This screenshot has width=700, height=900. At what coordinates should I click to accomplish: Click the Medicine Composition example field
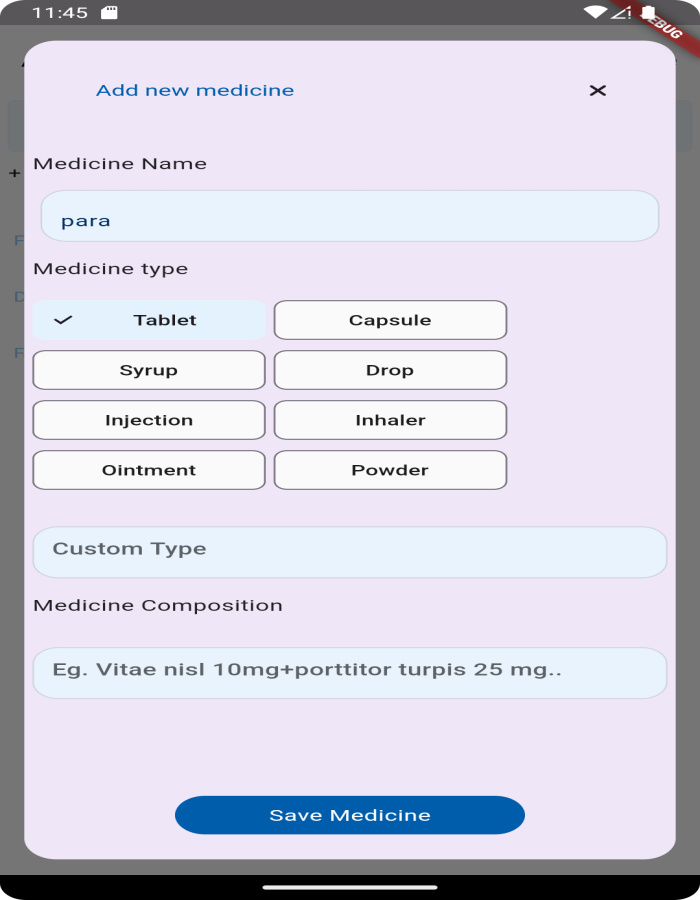click(x=349, y=672)
